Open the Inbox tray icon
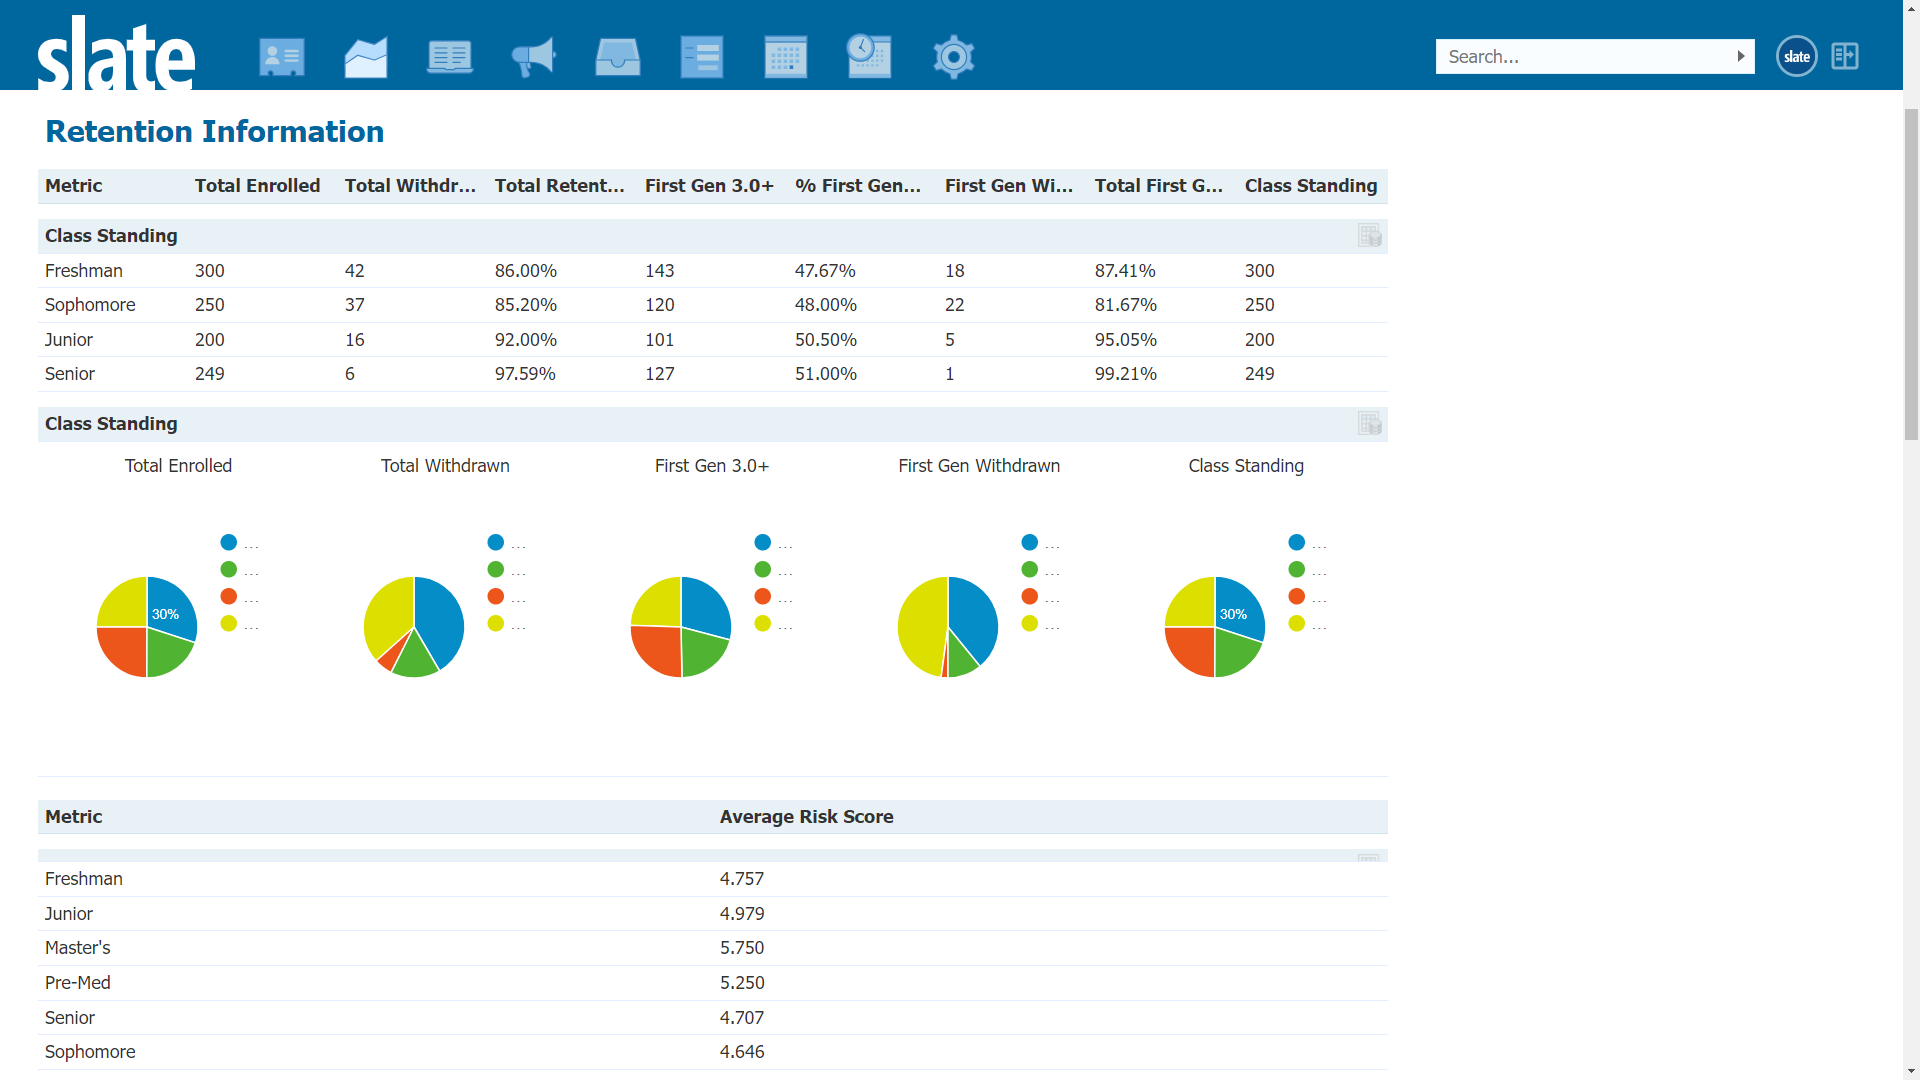 click(618, 57)
